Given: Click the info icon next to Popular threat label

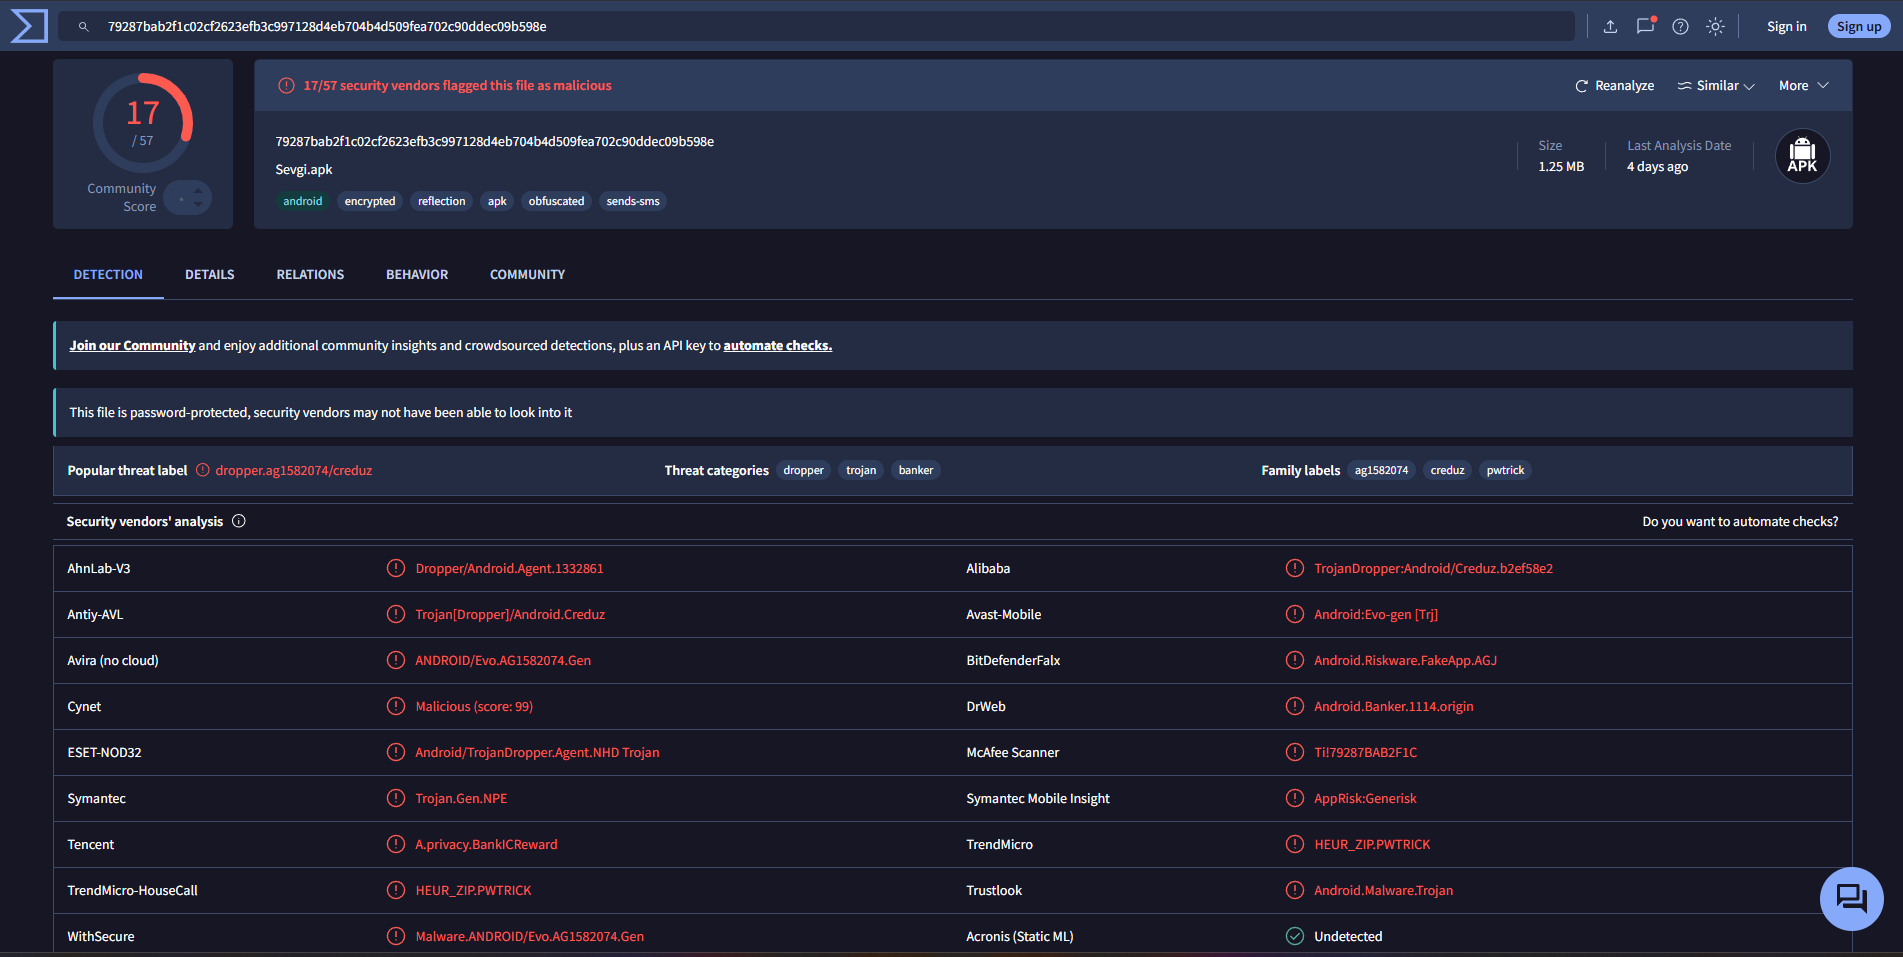Looking at the screenshot, I should tap(202, 470).
